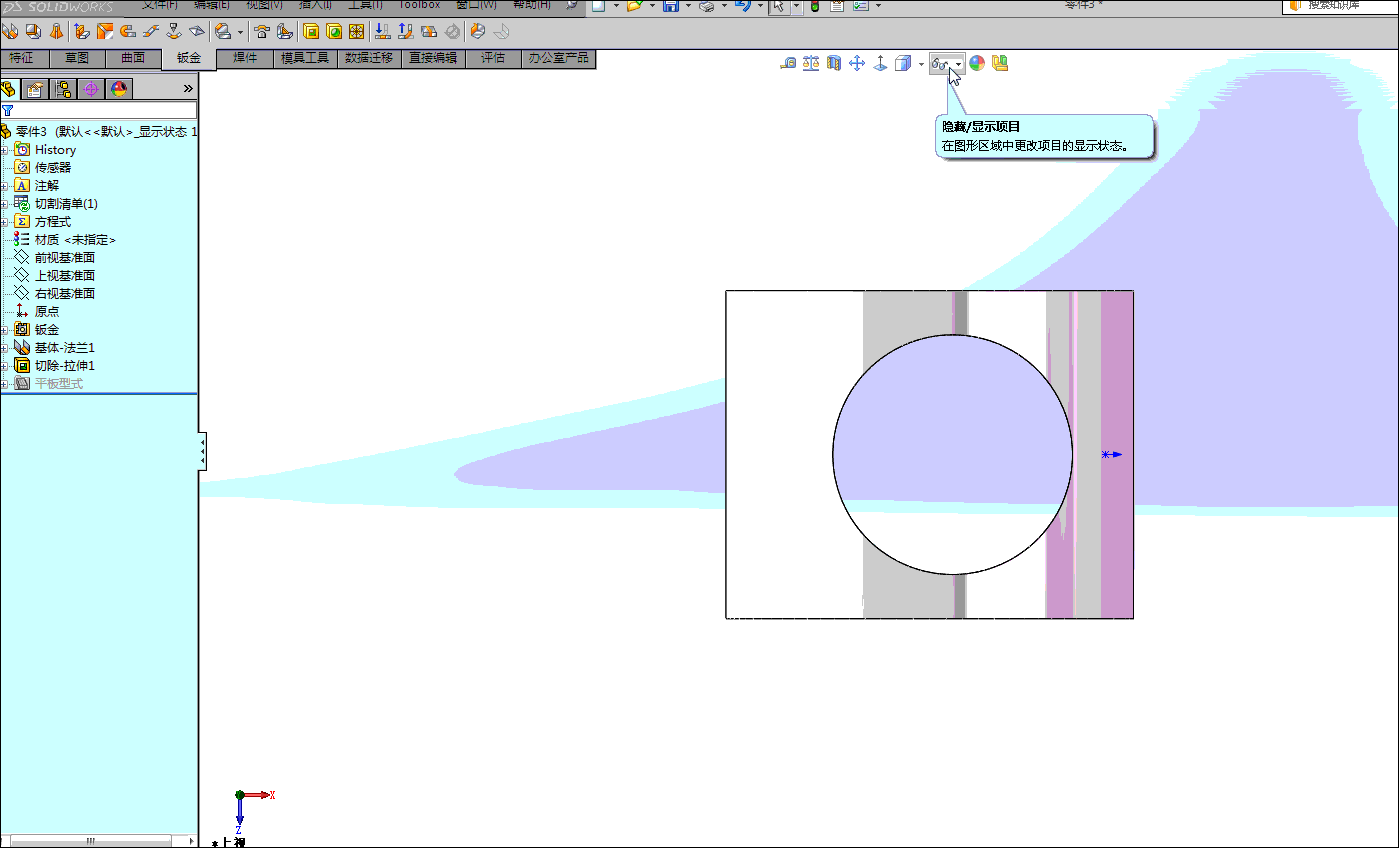Expand the 注解 tree node
Image resolution: width=1399 pixels, height=848 pixels.
[x=5, y=186]
